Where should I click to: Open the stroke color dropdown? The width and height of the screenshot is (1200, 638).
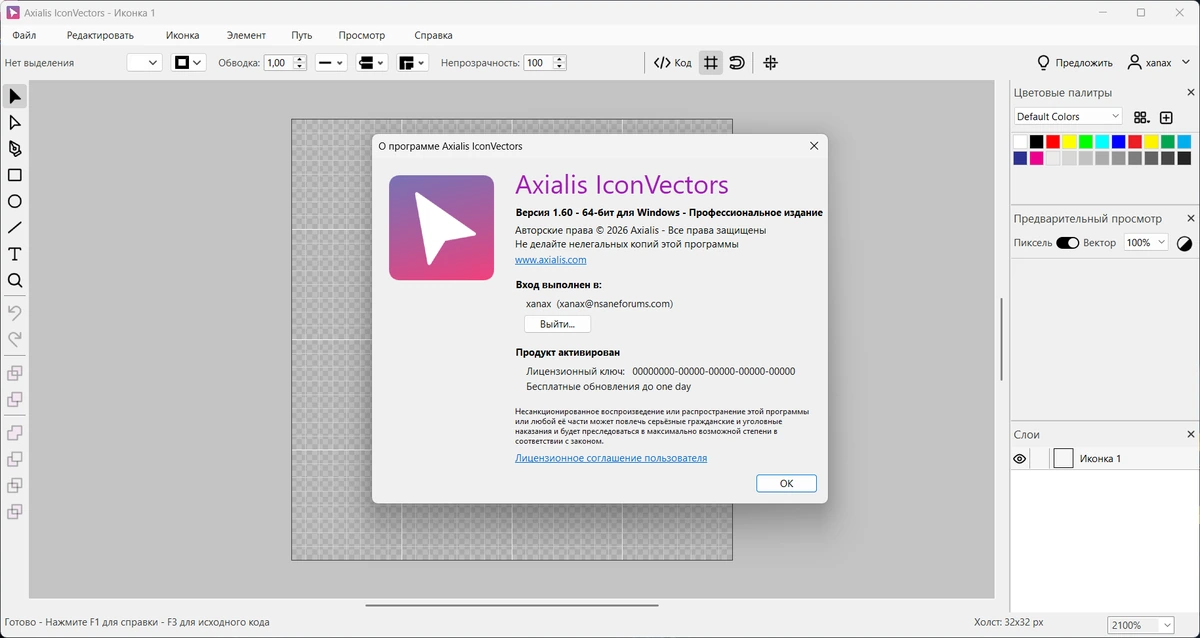pos(188,62)
